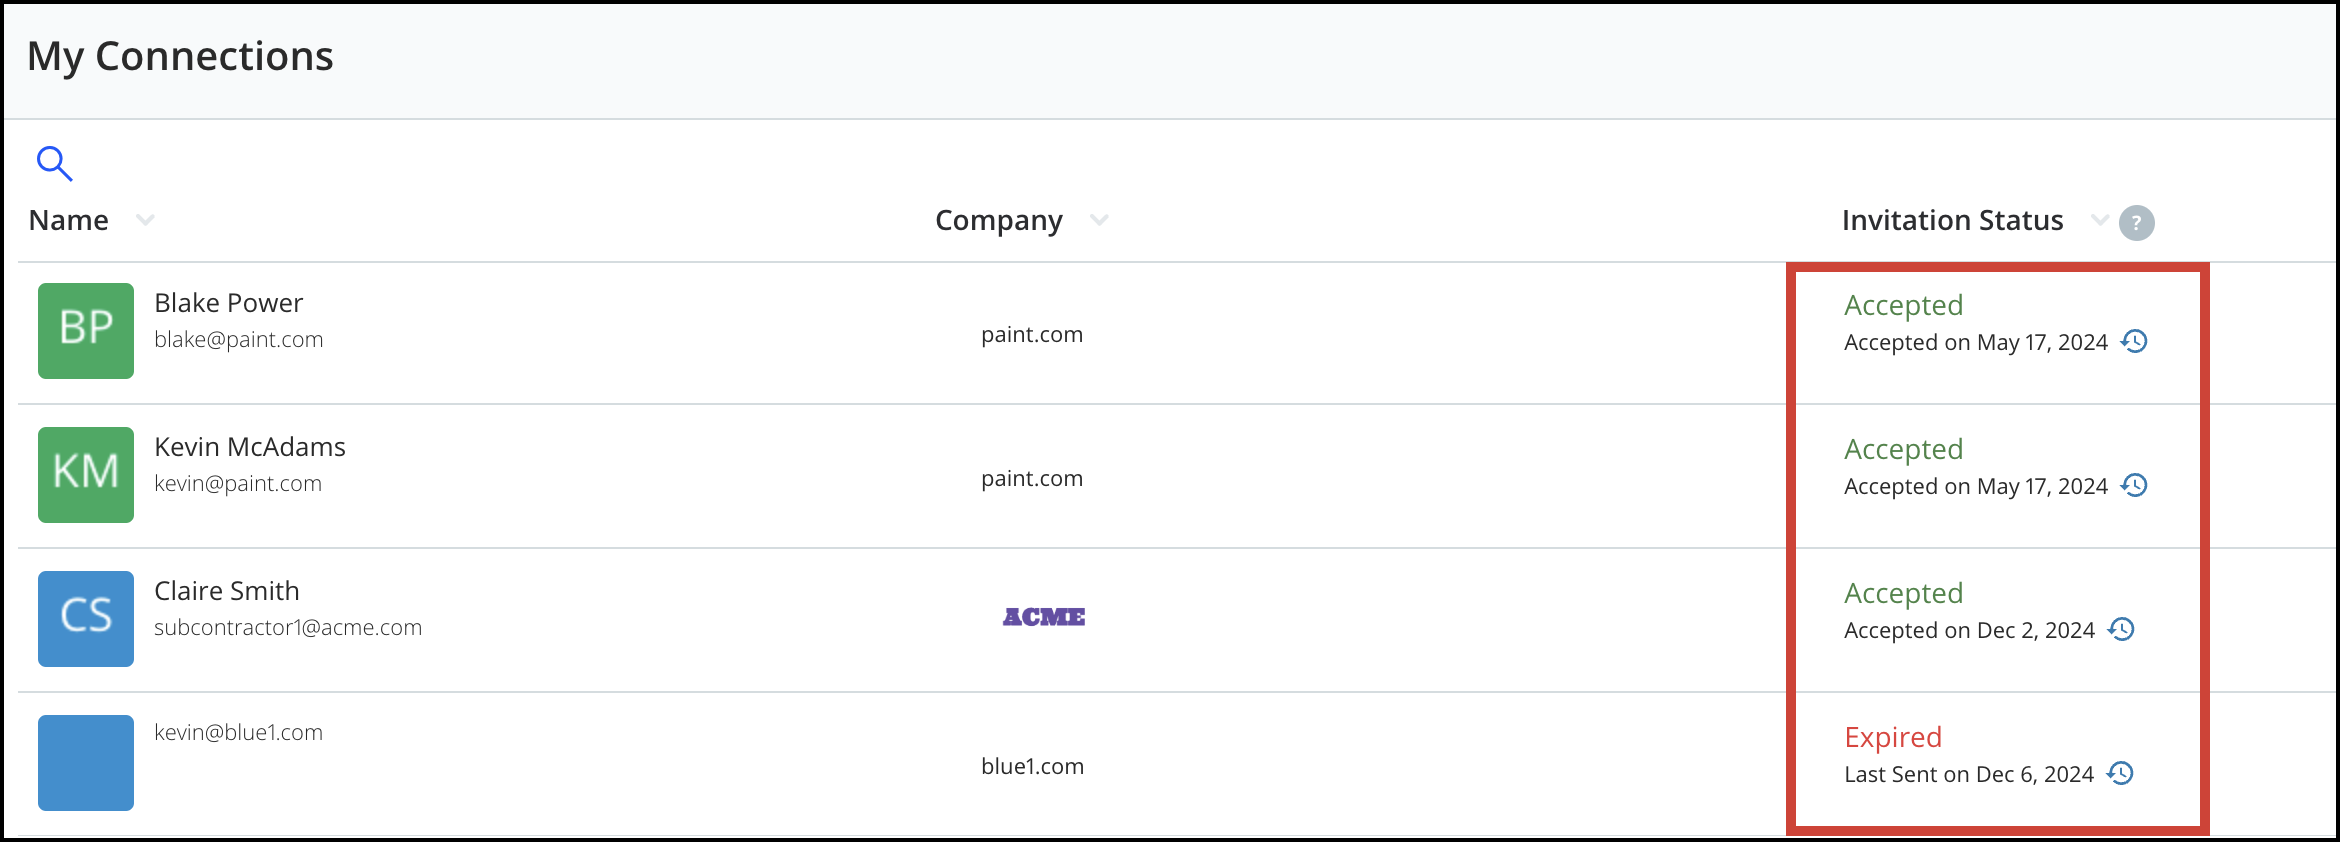The image size is (2340, 842).
Task: View invitation history for Blake Power
Action: 2134,342
